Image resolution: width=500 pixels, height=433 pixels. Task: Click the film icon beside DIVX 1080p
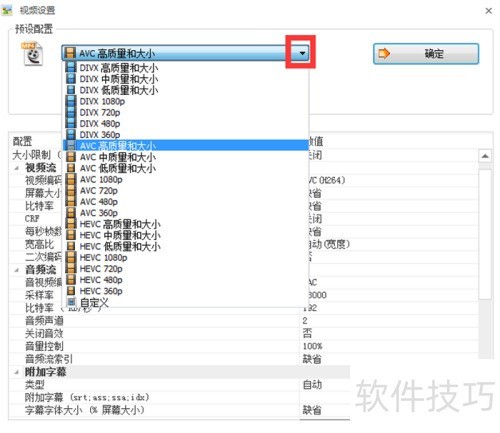71,101
